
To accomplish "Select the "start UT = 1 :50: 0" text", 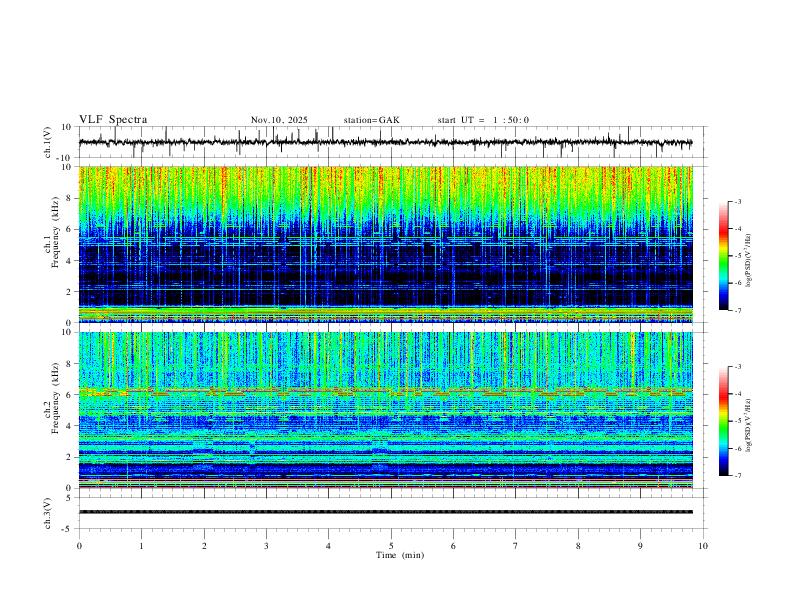I will (x=483, y=120).
